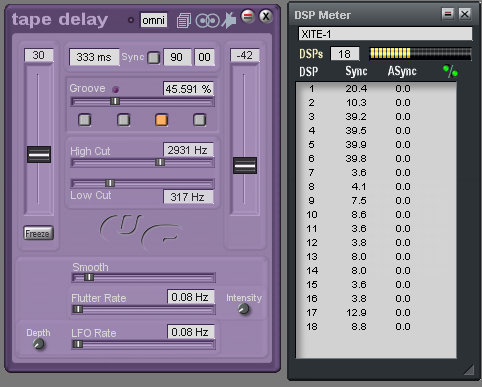The height and width of the screenshot is (387, 482).
Task: Click the tape delay title text
Action: coord(60,20)
